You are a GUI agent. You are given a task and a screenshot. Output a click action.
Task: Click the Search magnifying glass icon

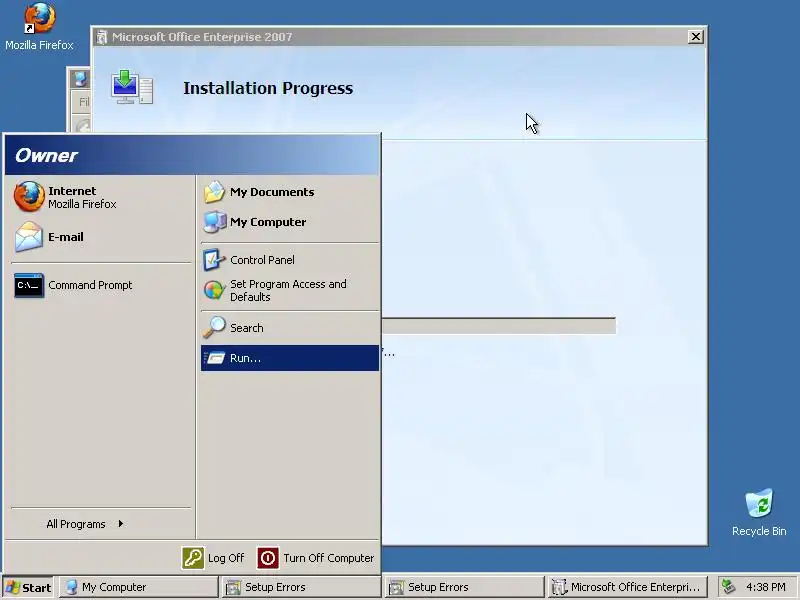214,328
